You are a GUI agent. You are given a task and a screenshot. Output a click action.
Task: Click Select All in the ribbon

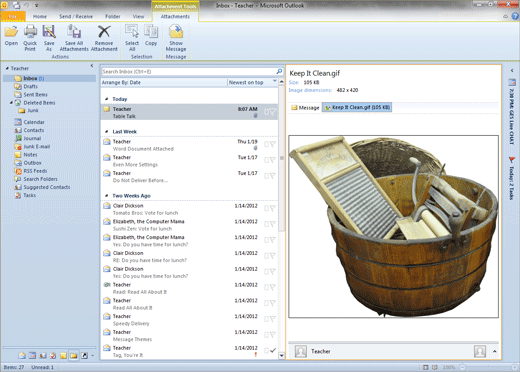tap(132, 38)
